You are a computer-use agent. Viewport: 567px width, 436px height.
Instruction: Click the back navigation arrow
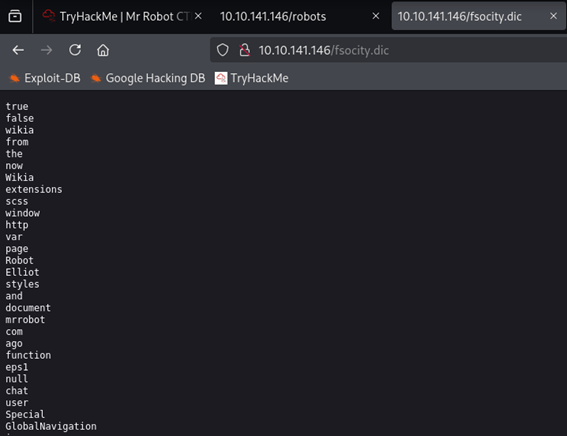18,50
